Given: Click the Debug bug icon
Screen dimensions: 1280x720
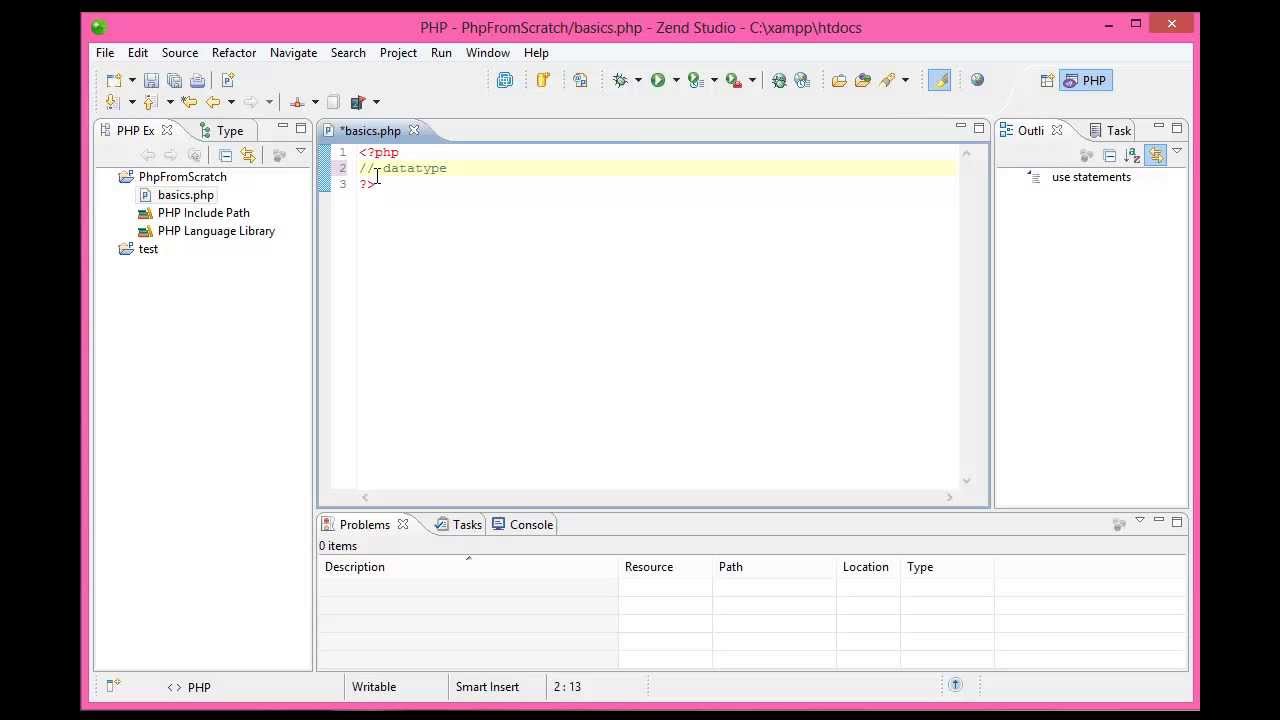Looking at the screenshot, I should tap(620, 81).
